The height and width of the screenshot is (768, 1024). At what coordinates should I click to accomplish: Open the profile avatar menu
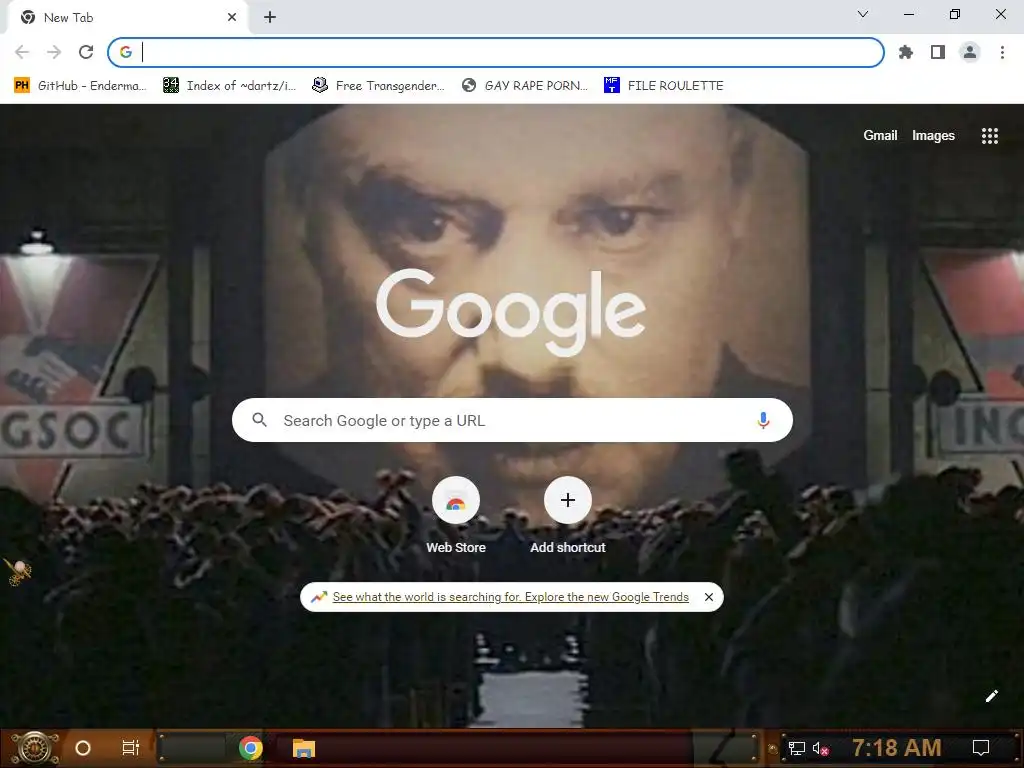tap(970, 52)
